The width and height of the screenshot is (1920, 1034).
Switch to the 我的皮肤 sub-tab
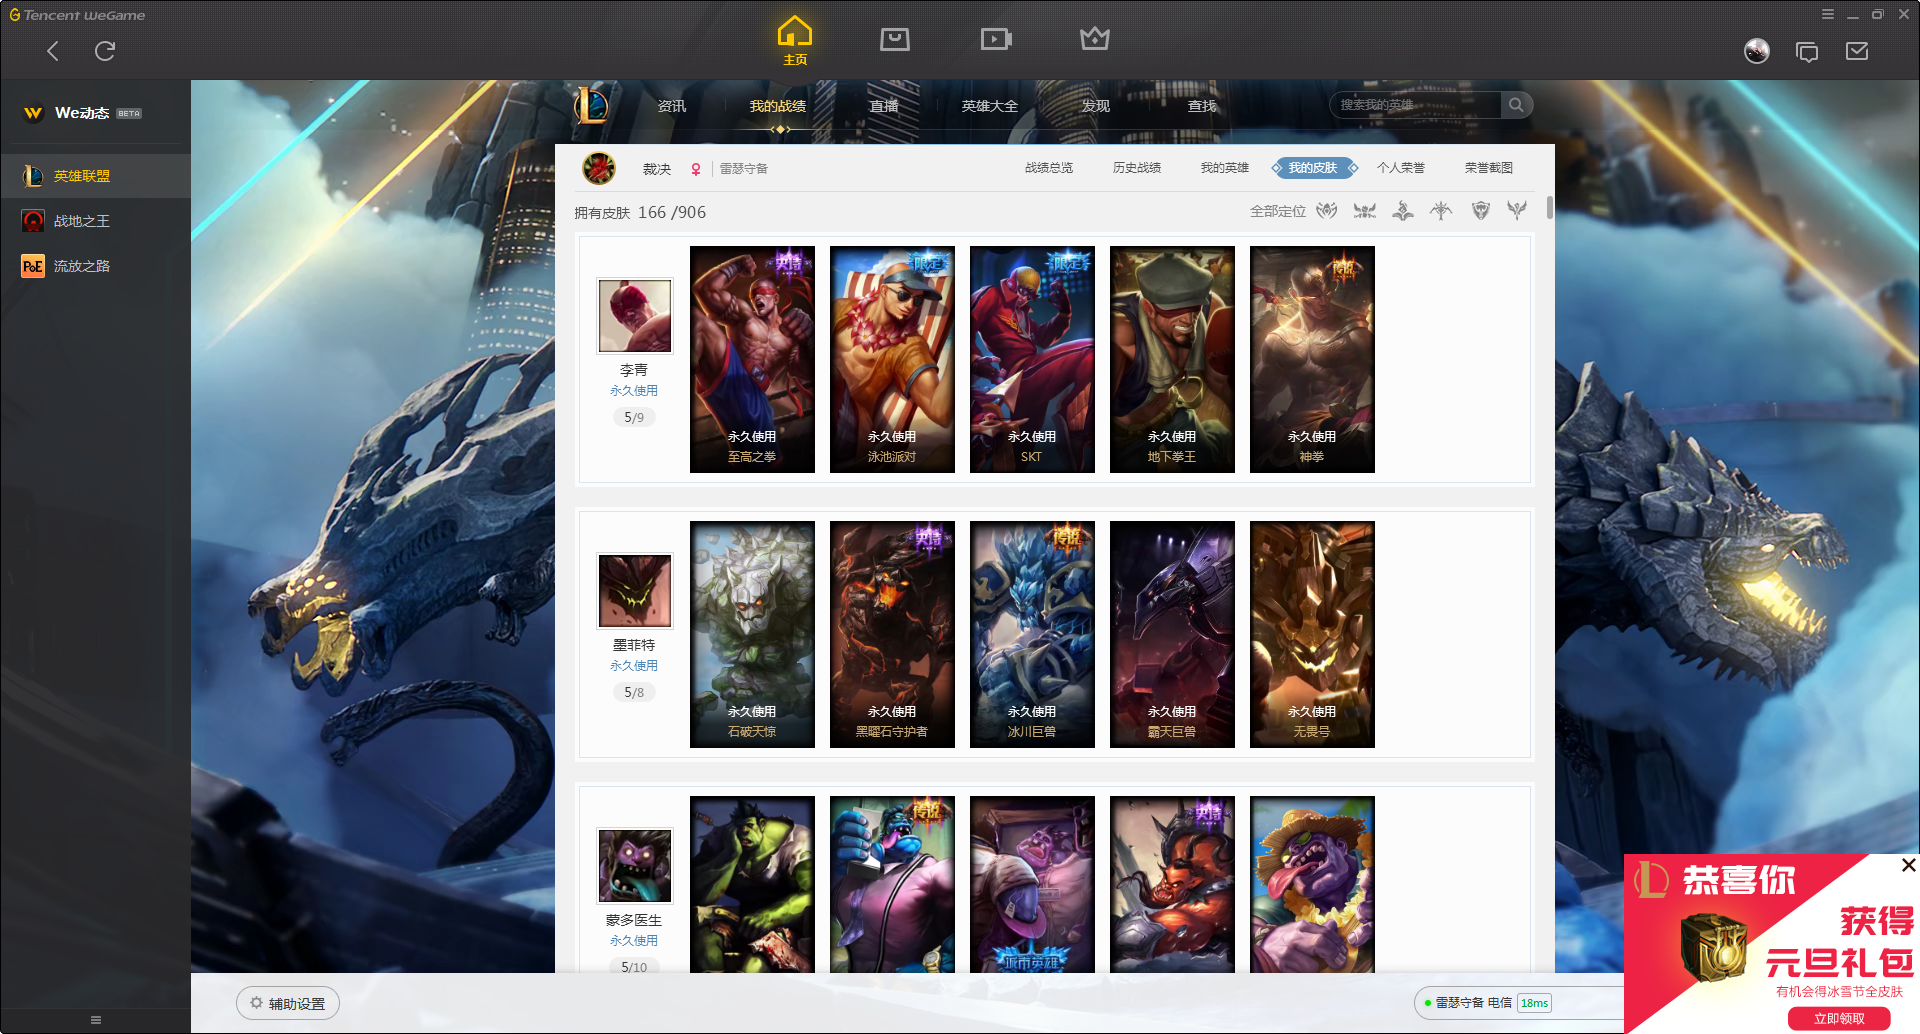pos(1313,168)
